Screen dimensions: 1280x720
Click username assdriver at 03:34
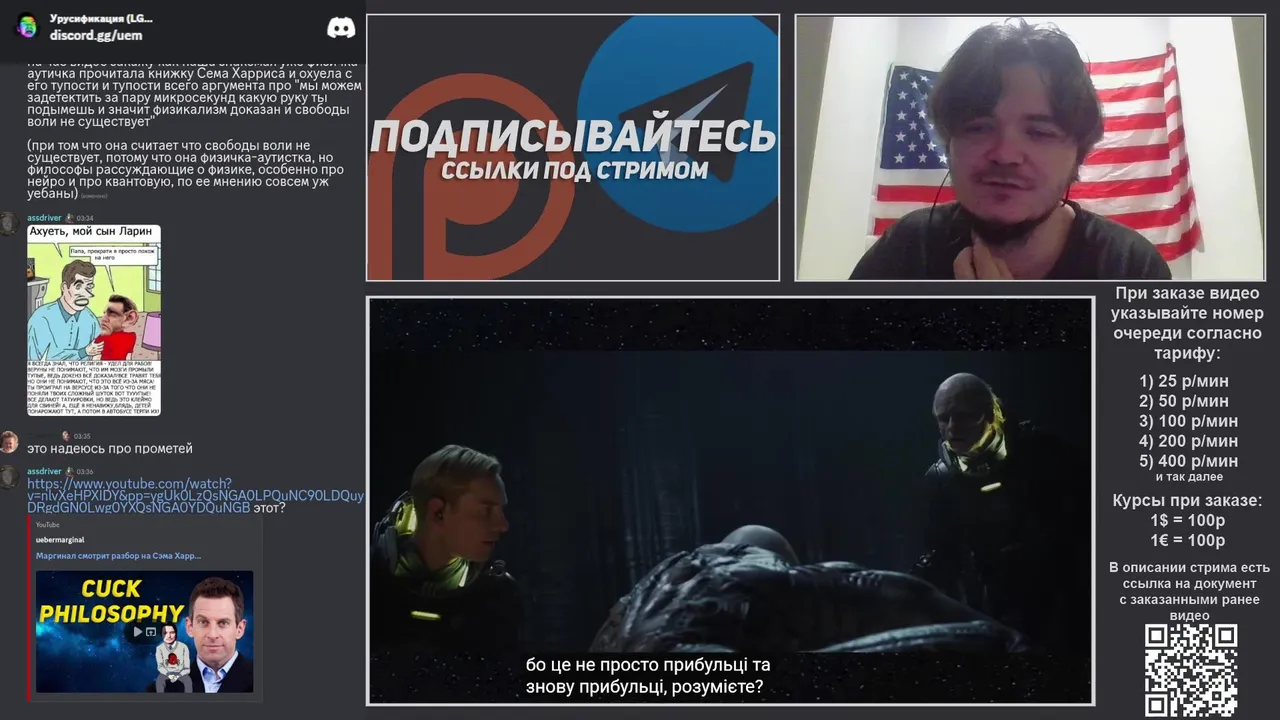coord(44,217)
